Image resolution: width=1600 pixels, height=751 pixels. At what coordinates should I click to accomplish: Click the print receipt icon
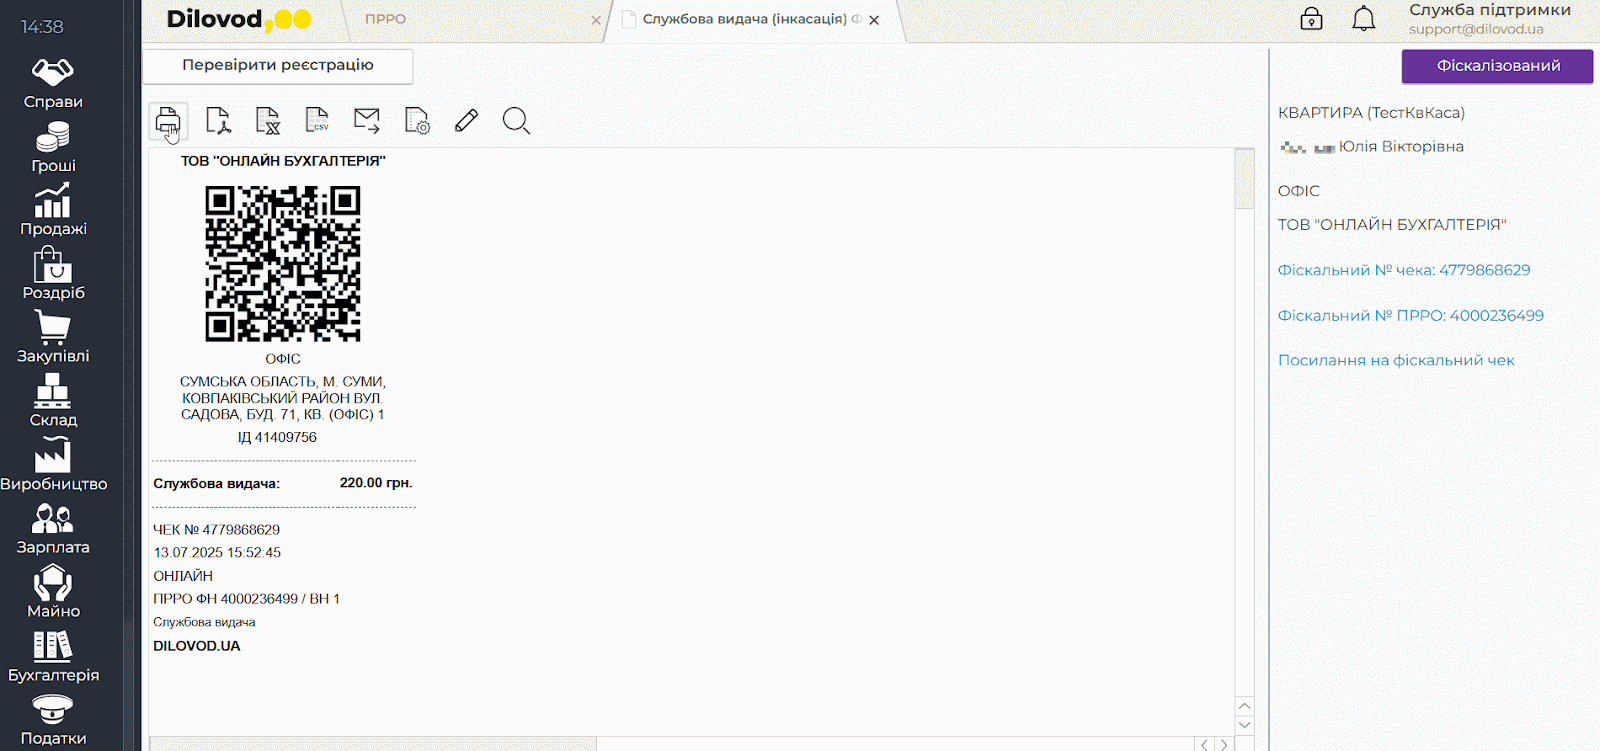168,121
